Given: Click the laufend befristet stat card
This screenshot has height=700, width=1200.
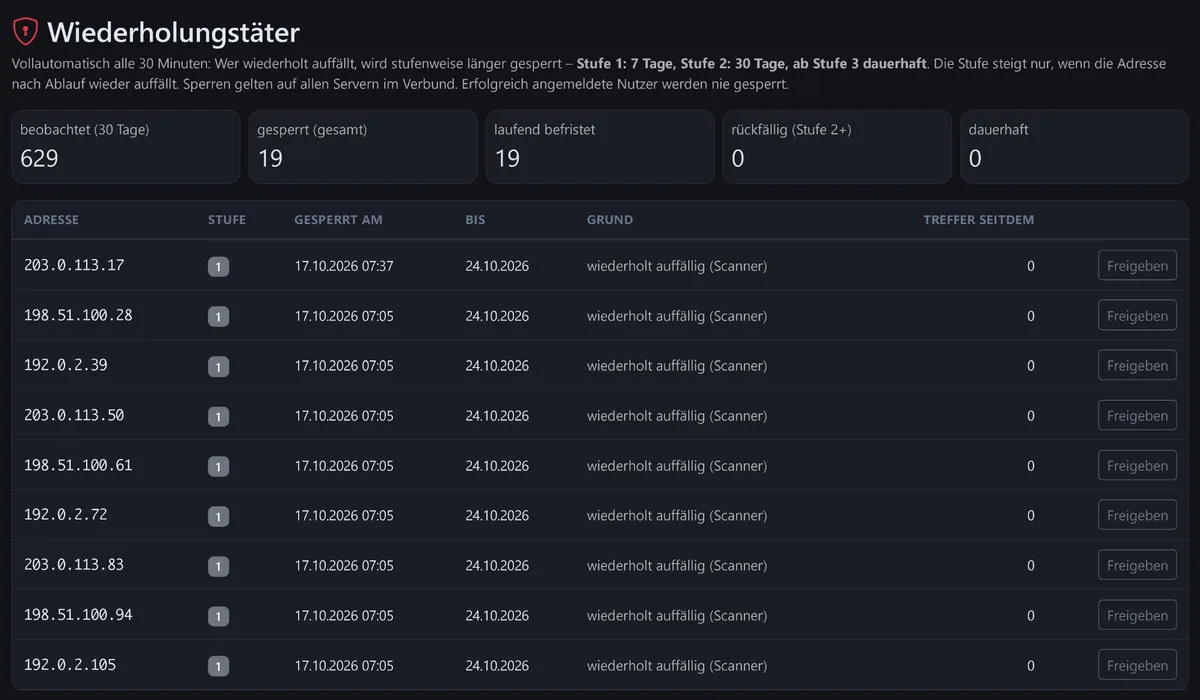Looking at the screenshot, I should [x=600, y=147].
